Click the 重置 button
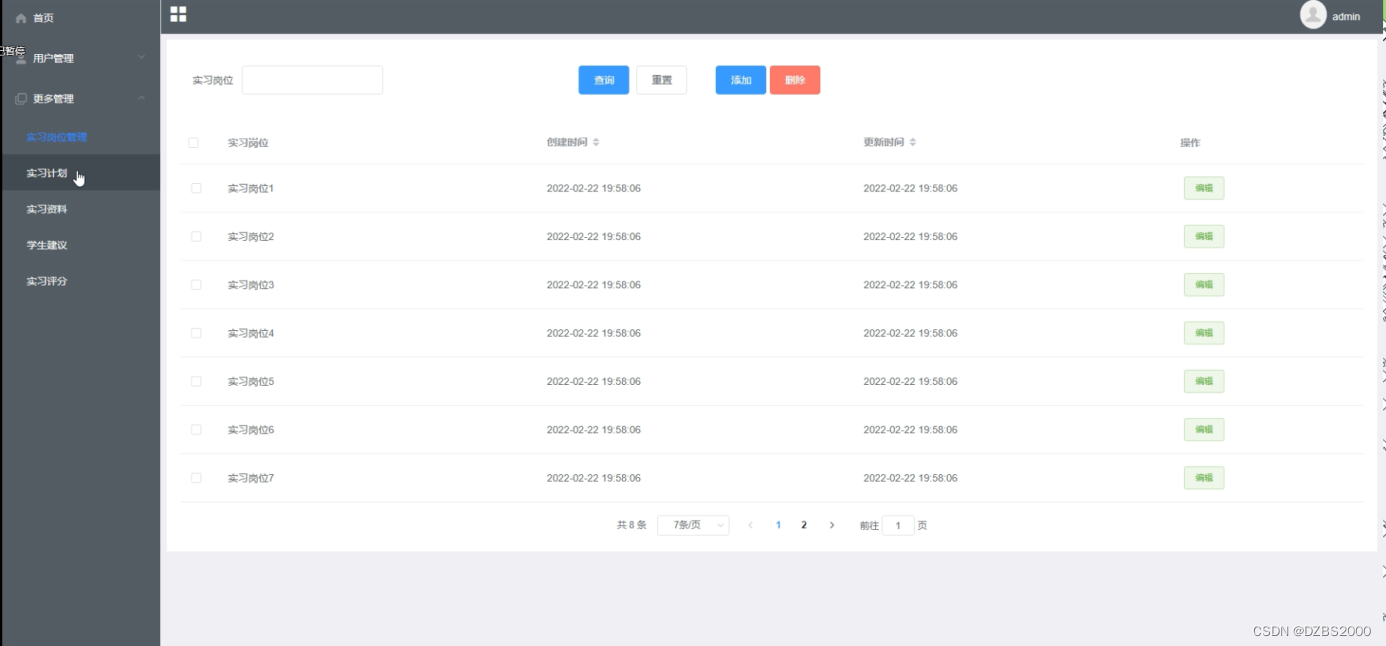 [662, 80]
